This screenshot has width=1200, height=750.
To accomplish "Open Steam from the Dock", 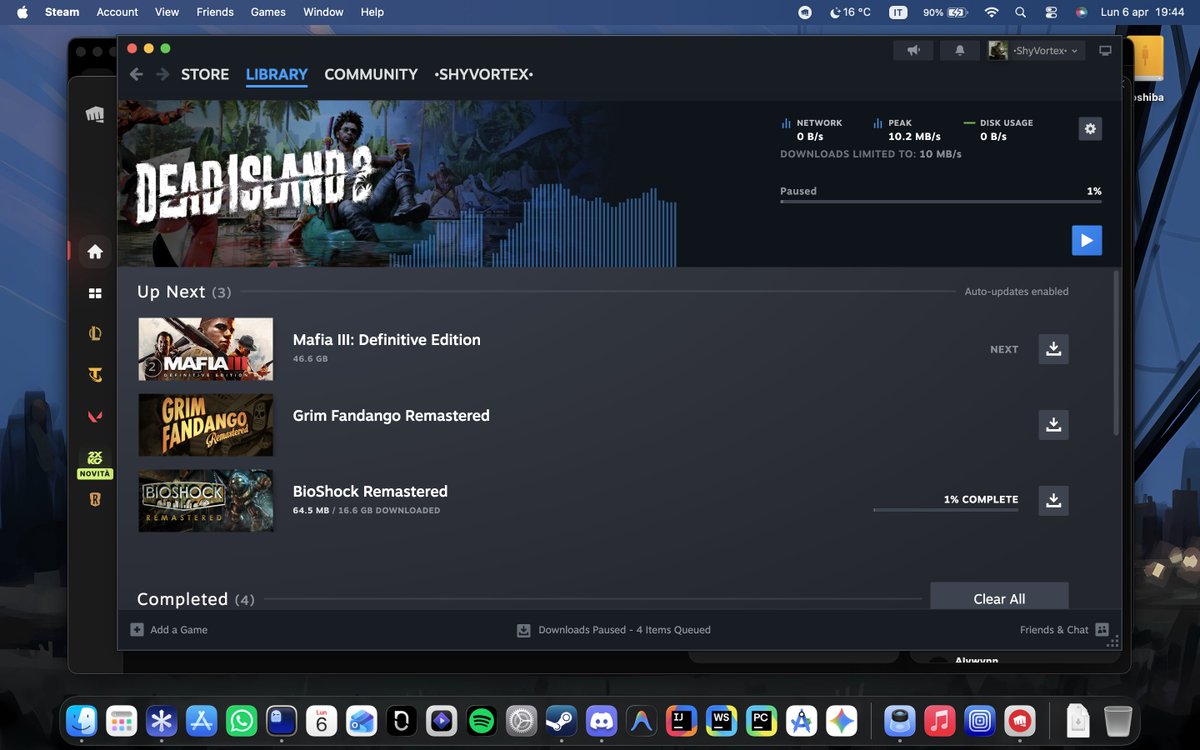I will (560, 720).
